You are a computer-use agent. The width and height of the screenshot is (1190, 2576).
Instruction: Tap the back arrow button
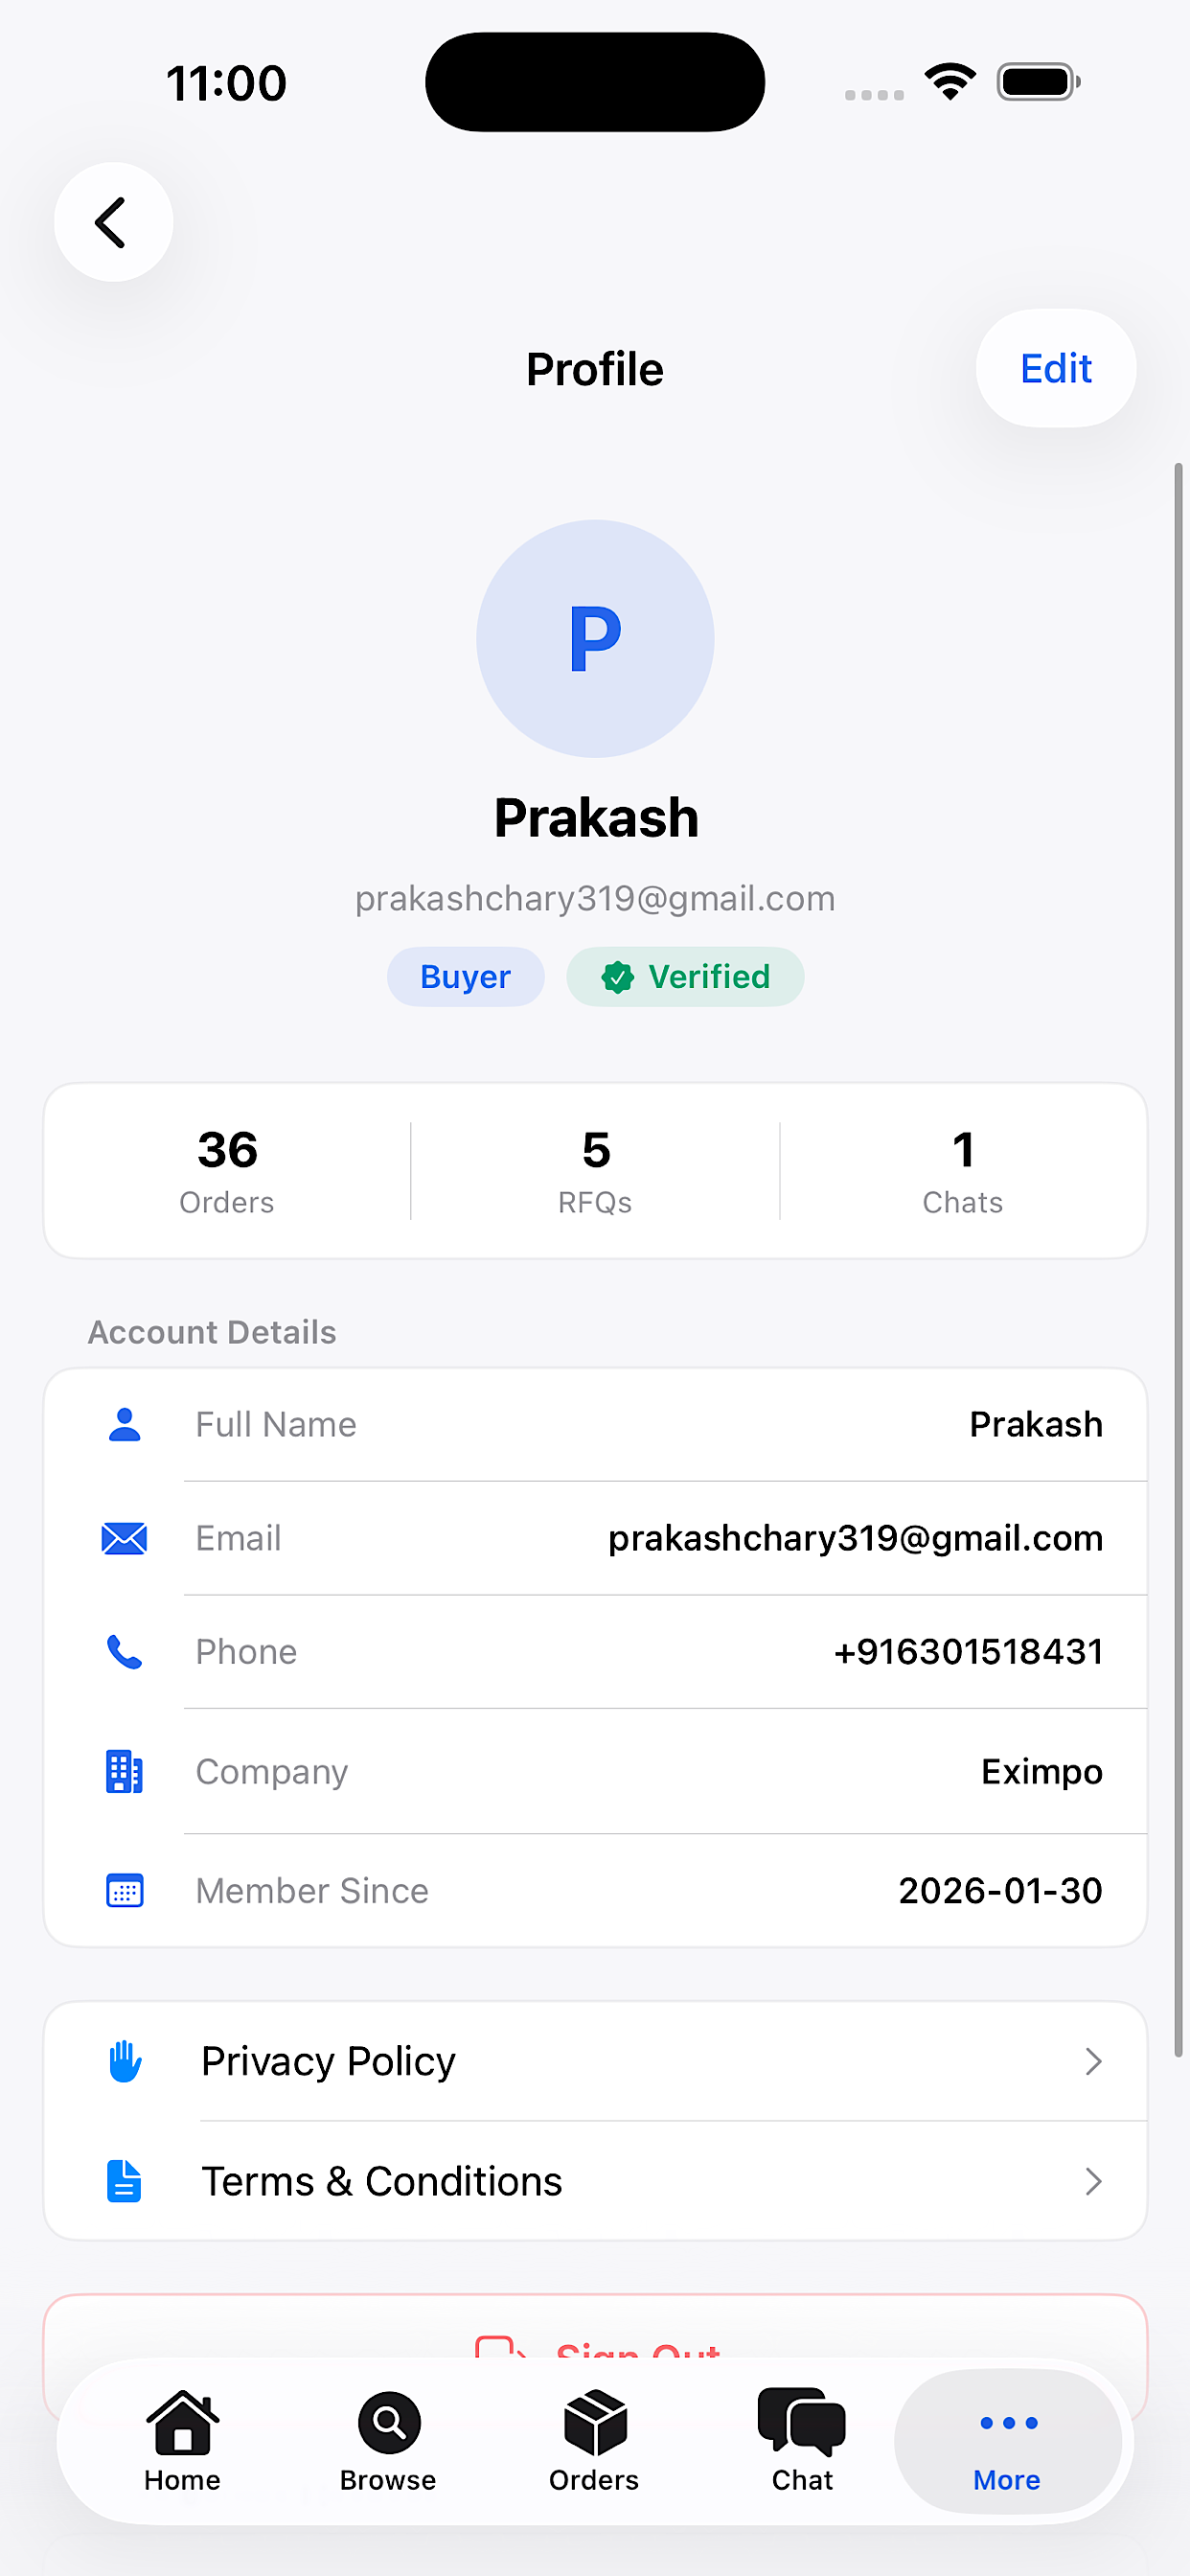tap(113, 222)
